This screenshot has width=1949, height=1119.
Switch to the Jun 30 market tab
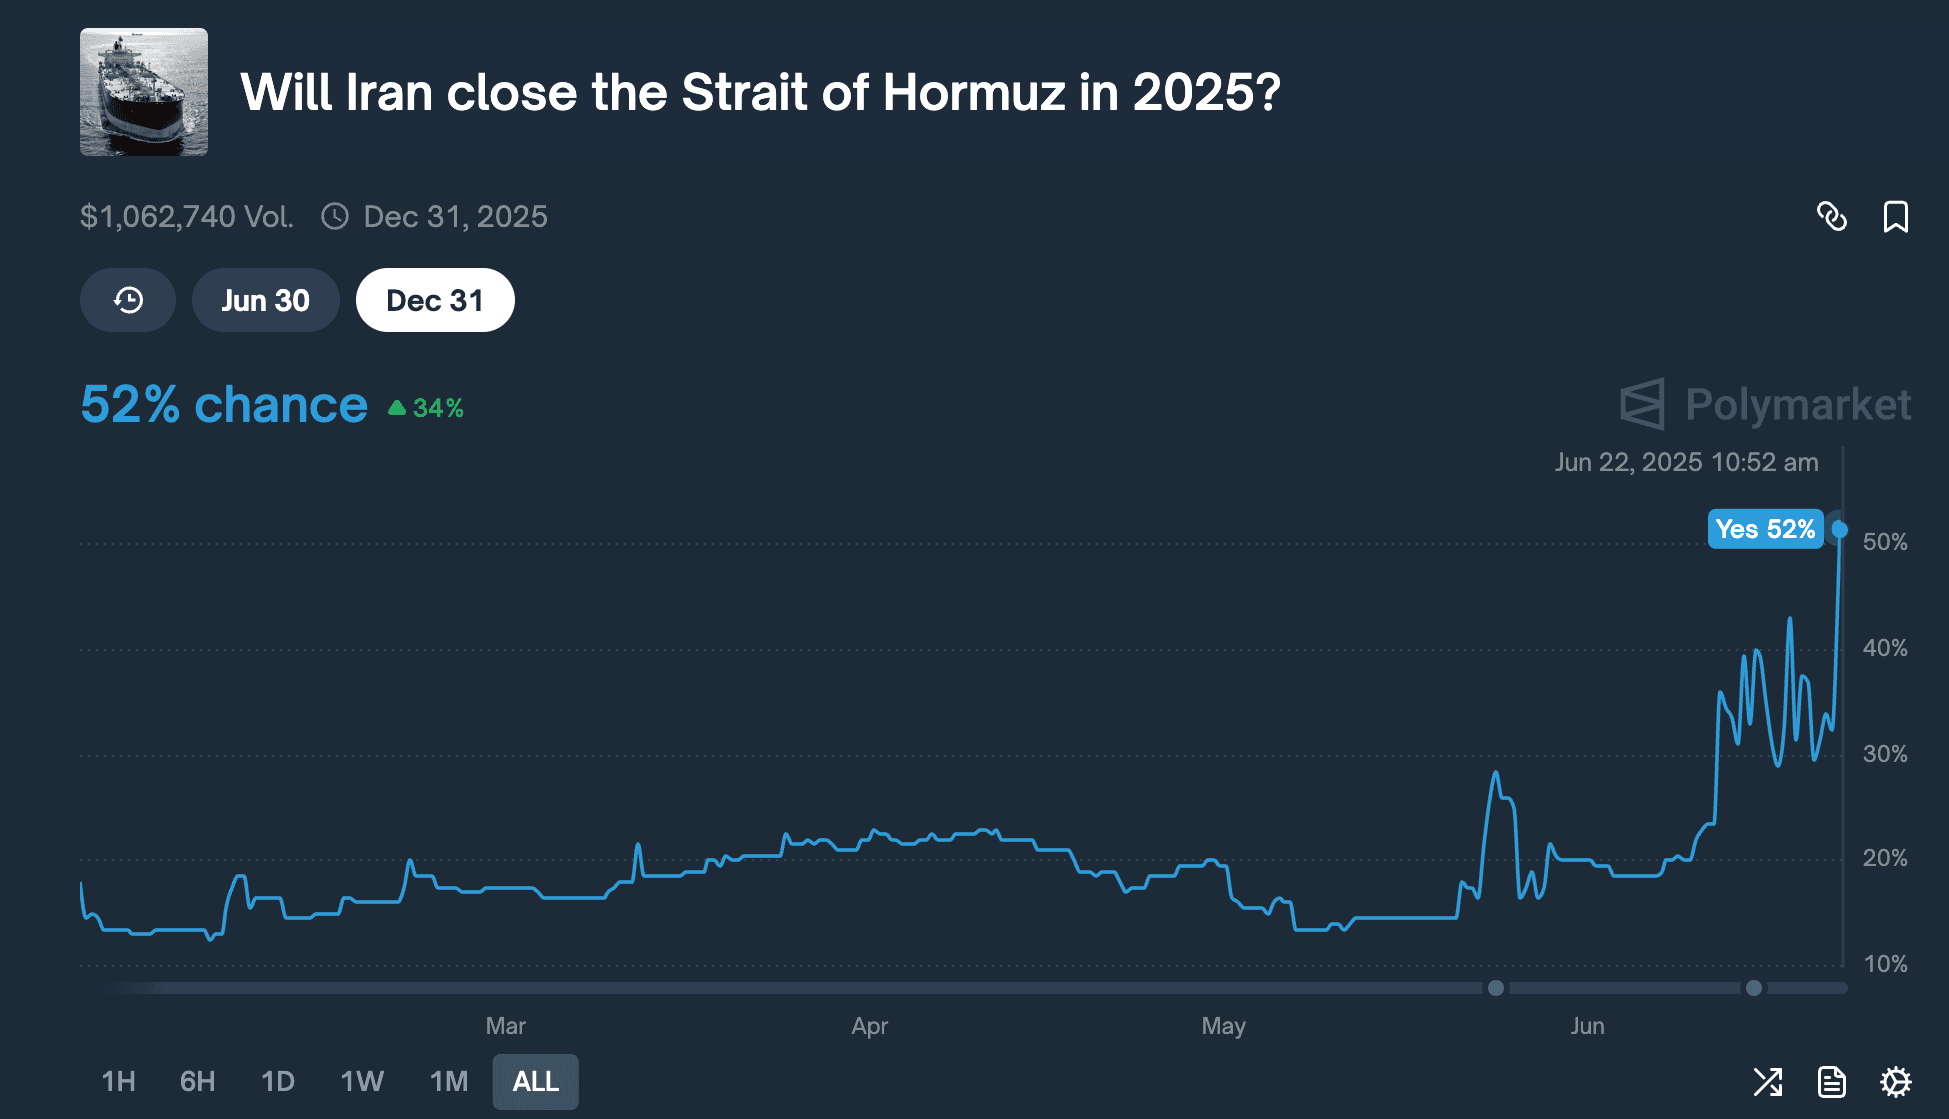pyautogui.click(x=265, y=299)
